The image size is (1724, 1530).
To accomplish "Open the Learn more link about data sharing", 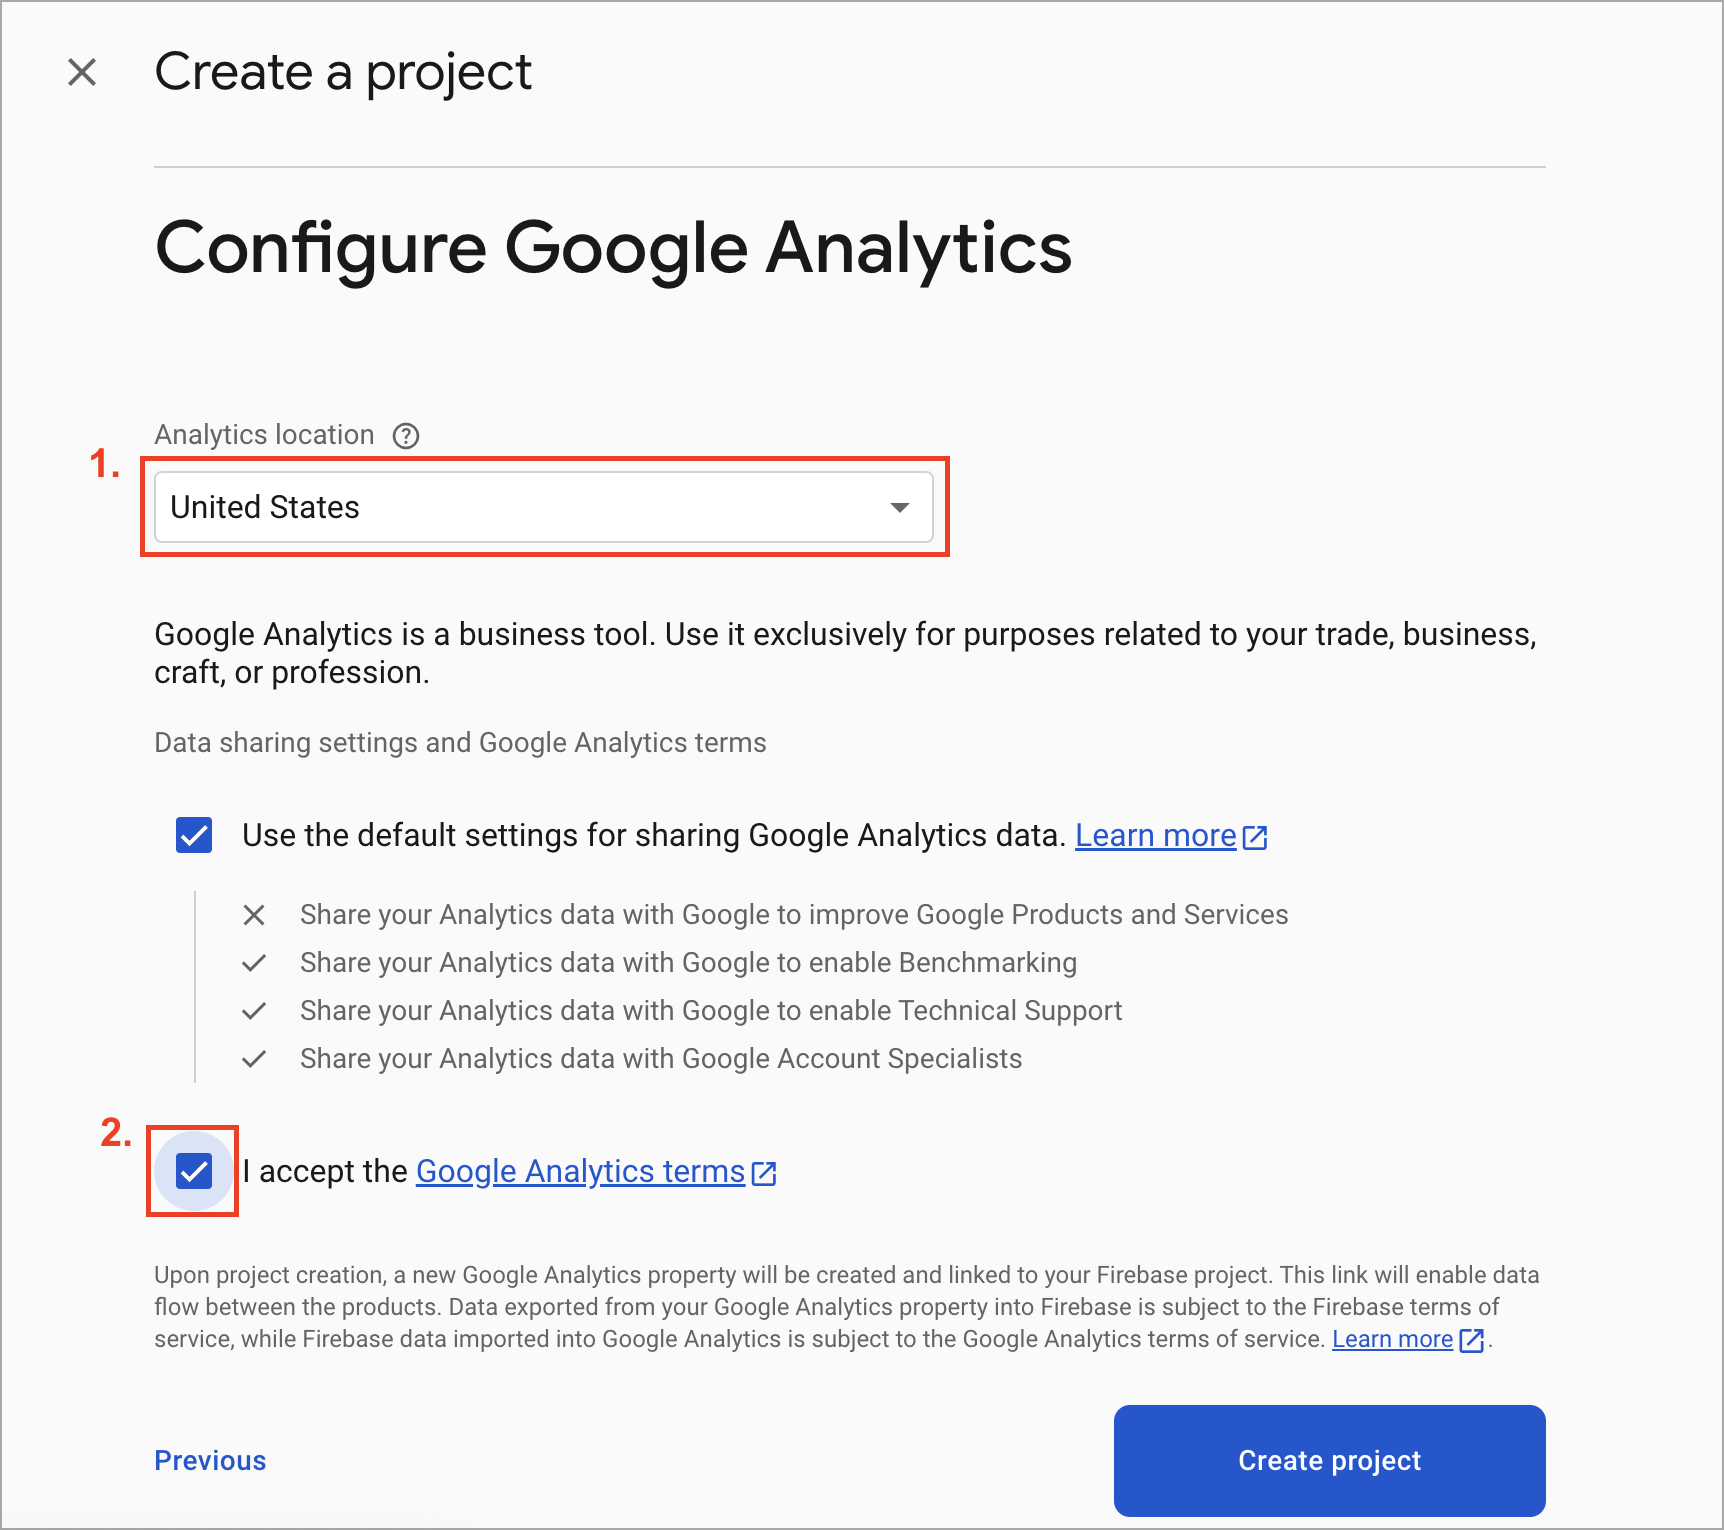I will click(x=1155, y=835).
